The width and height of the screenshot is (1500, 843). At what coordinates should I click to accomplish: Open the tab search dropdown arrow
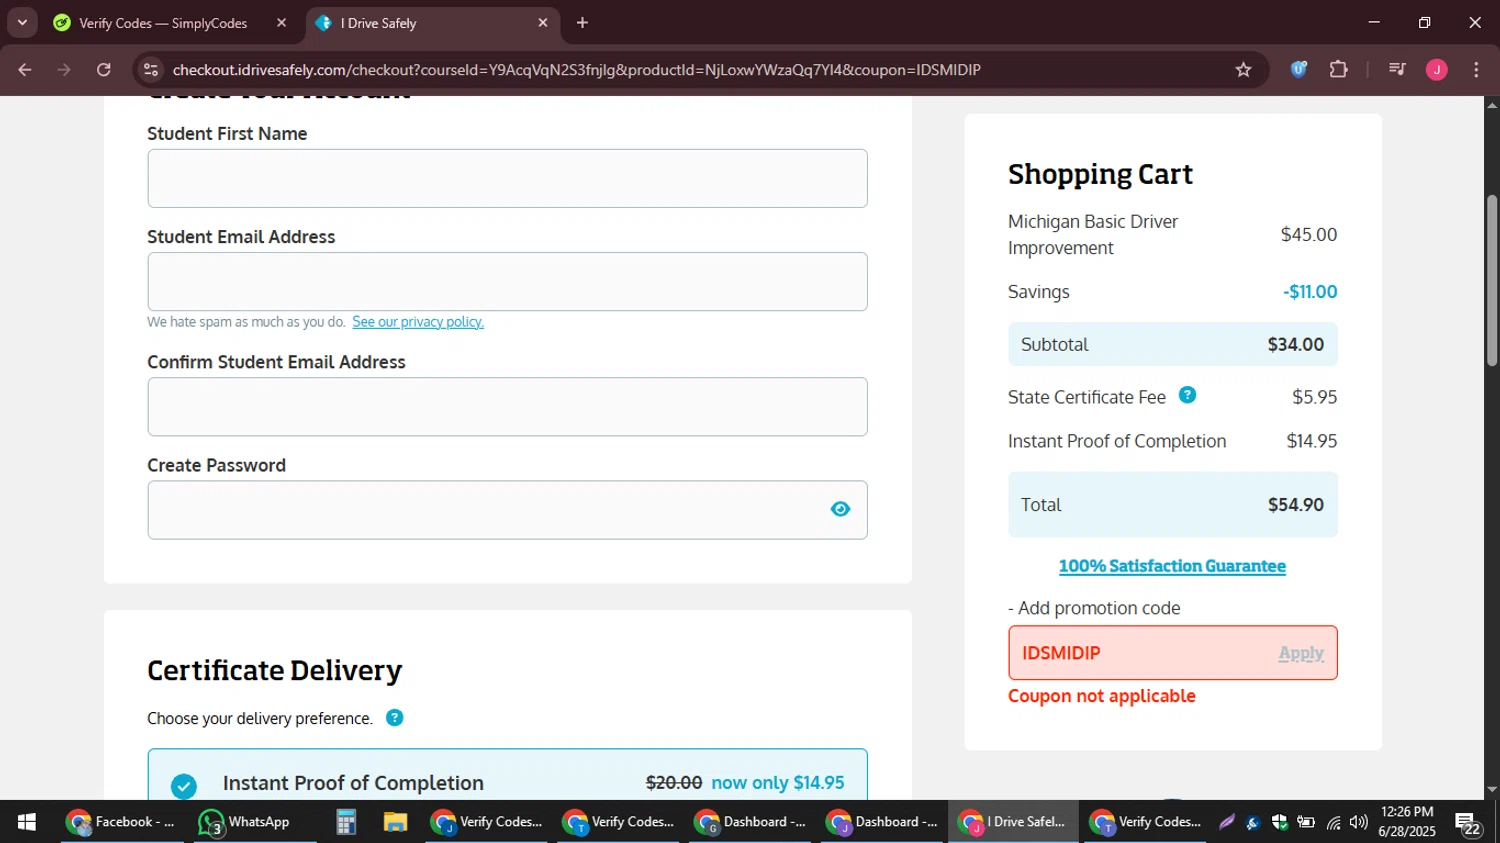22,22
